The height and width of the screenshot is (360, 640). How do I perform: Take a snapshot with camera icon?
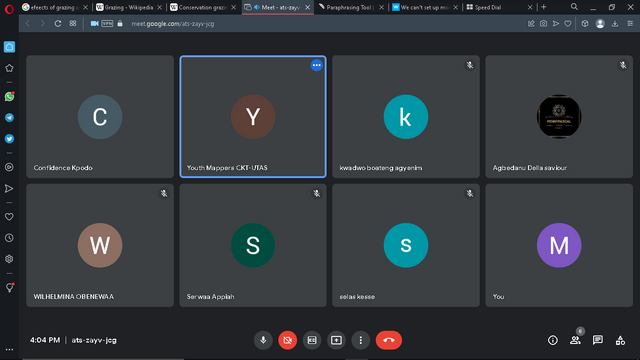543,24
